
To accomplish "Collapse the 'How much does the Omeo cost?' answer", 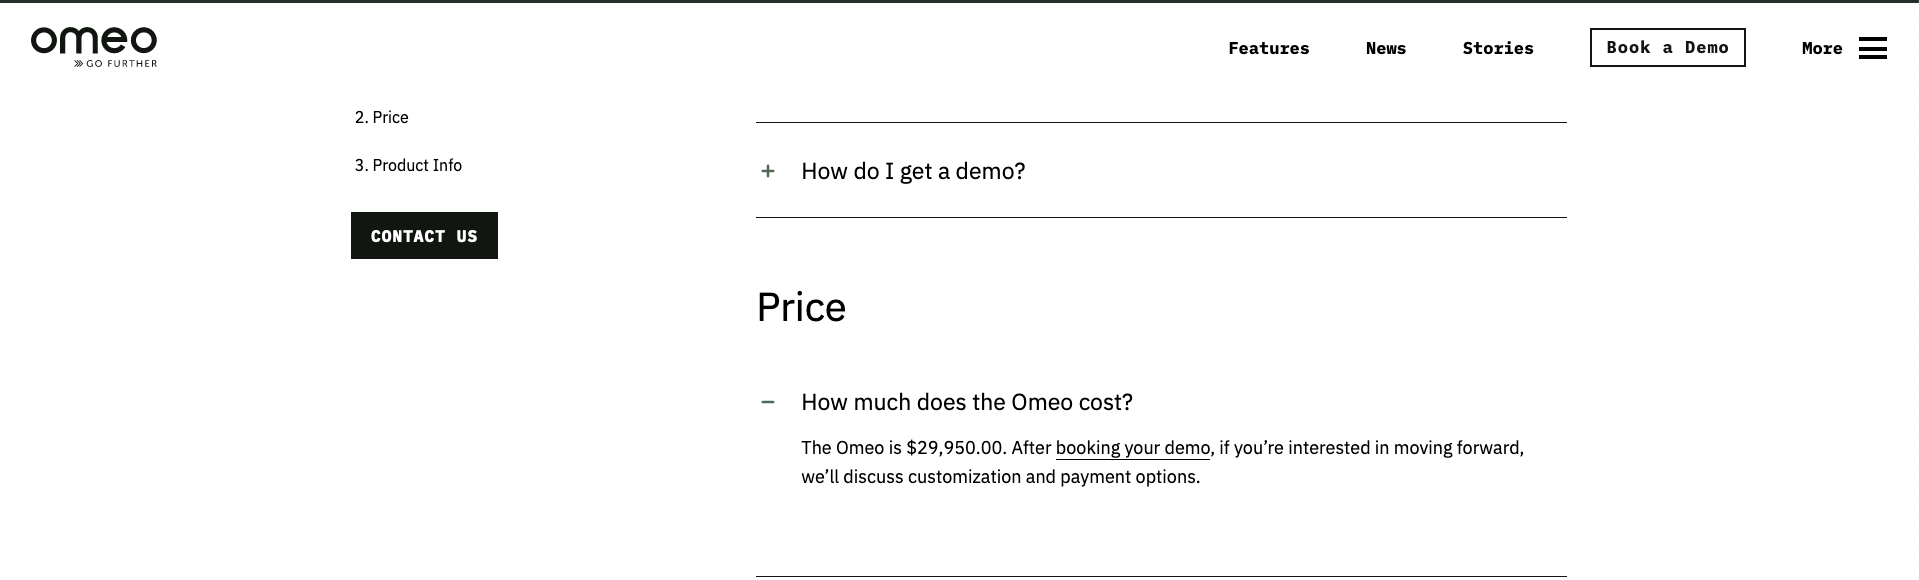I will (x=966, y=402).
